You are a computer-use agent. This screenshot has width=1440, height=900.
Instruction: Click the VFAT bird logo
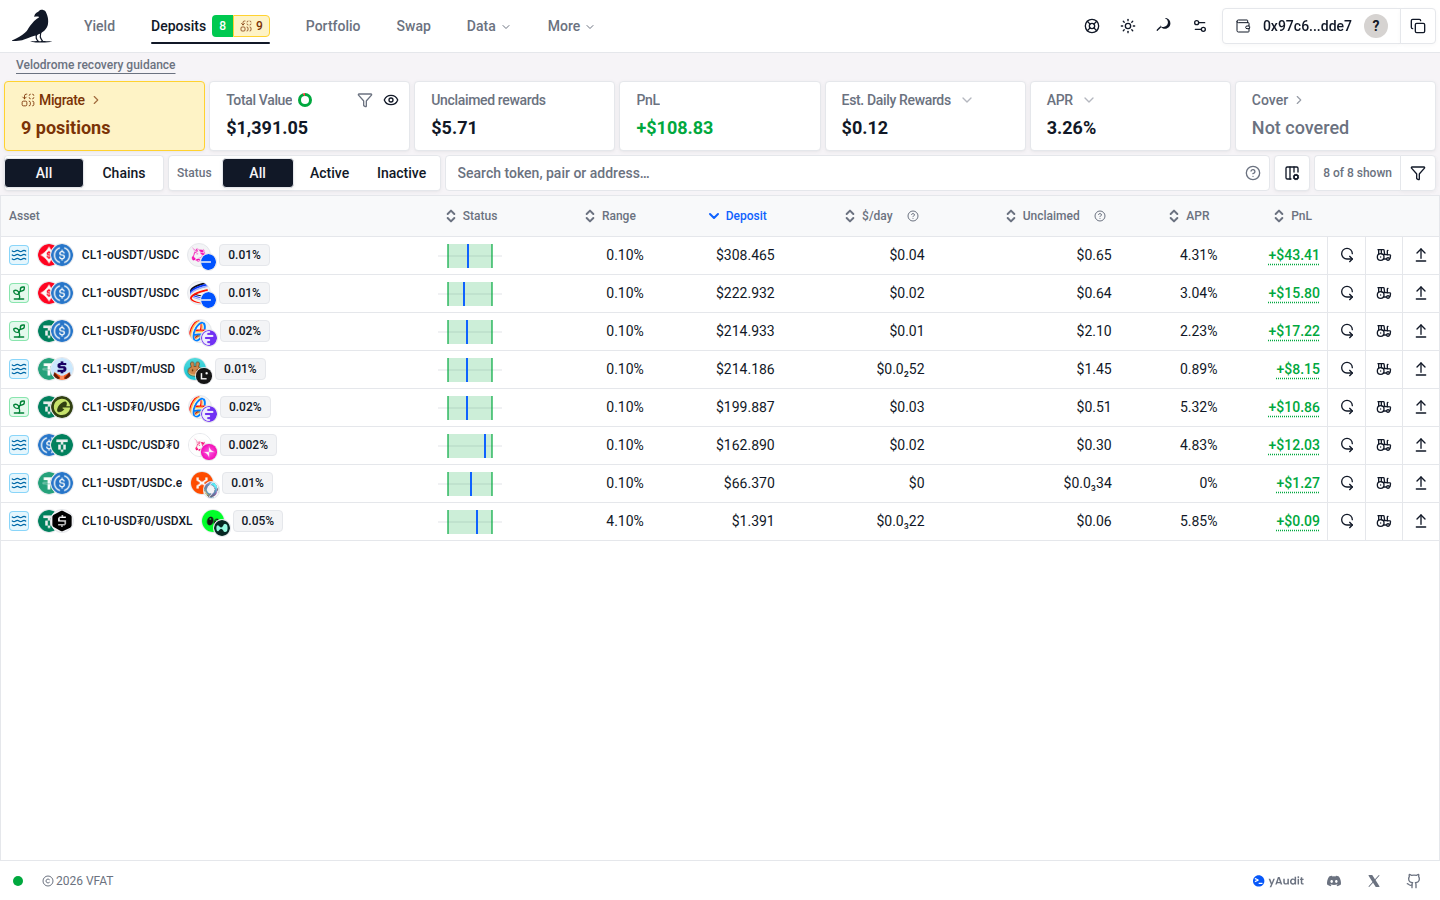point(32,26)
